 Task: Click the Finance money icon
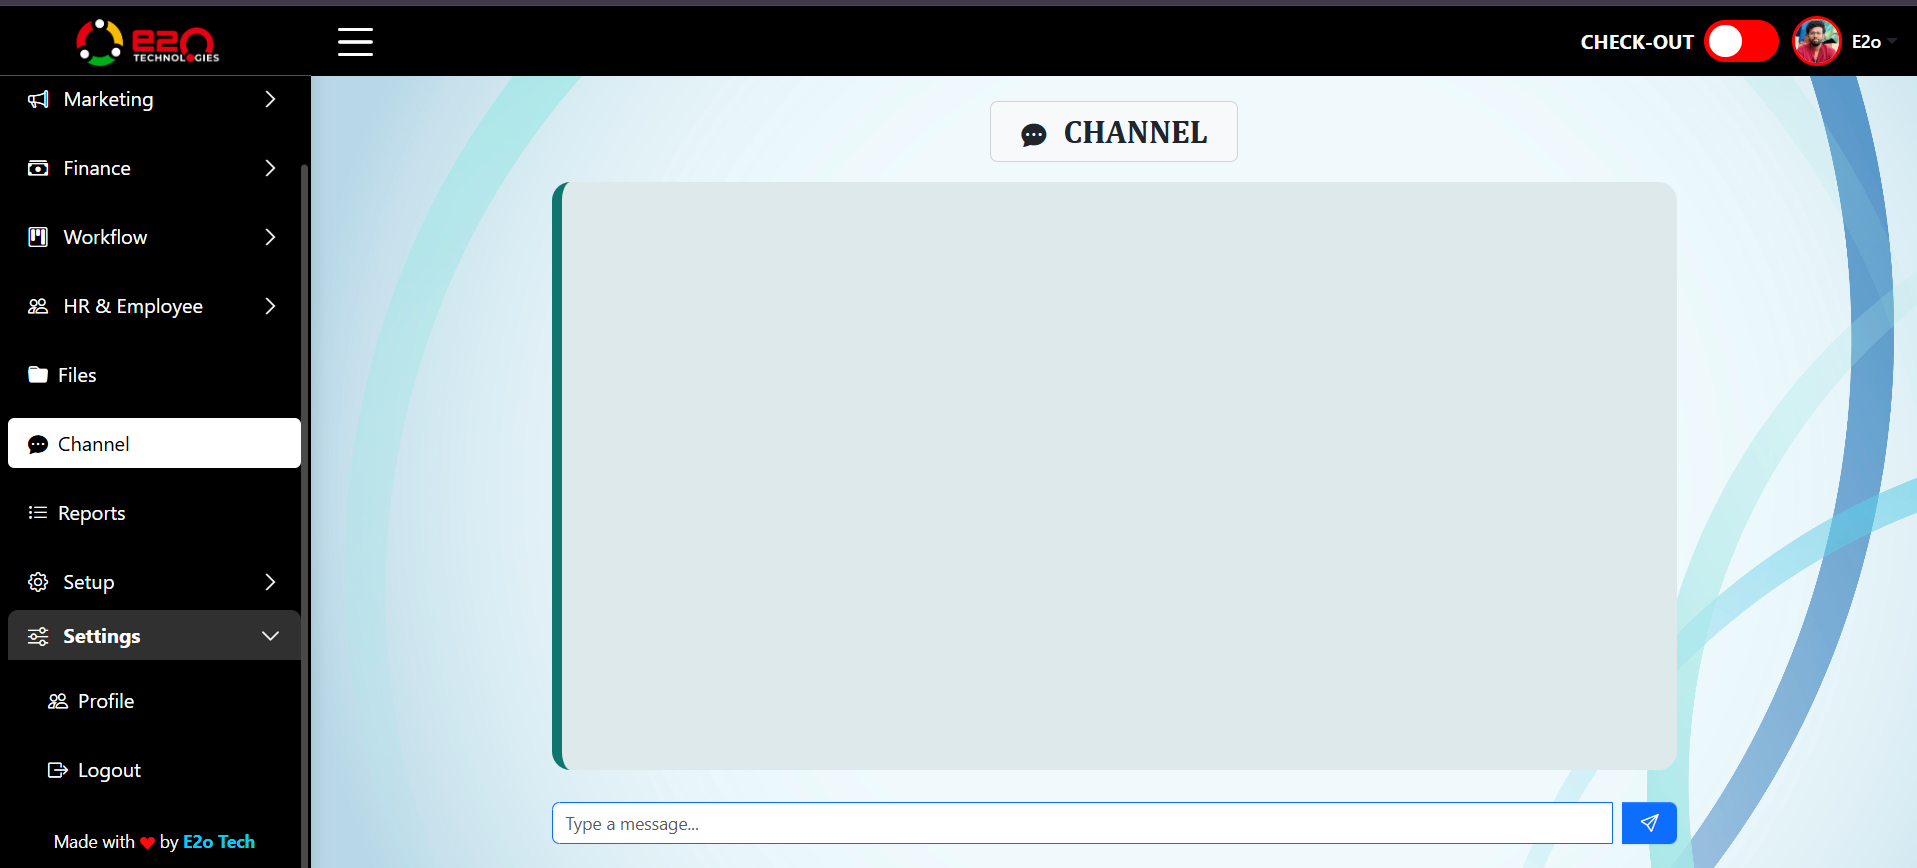tap(38, 168)
